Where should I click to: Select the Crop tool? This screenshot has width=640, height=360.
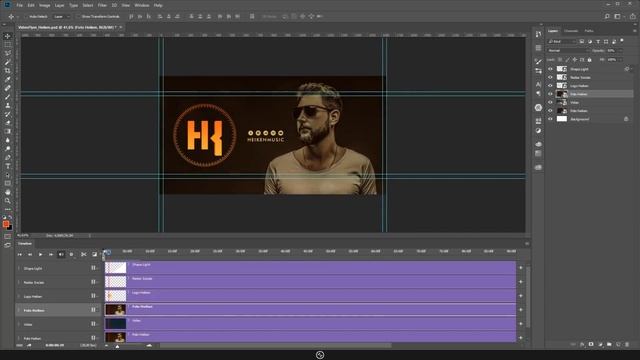7,71
